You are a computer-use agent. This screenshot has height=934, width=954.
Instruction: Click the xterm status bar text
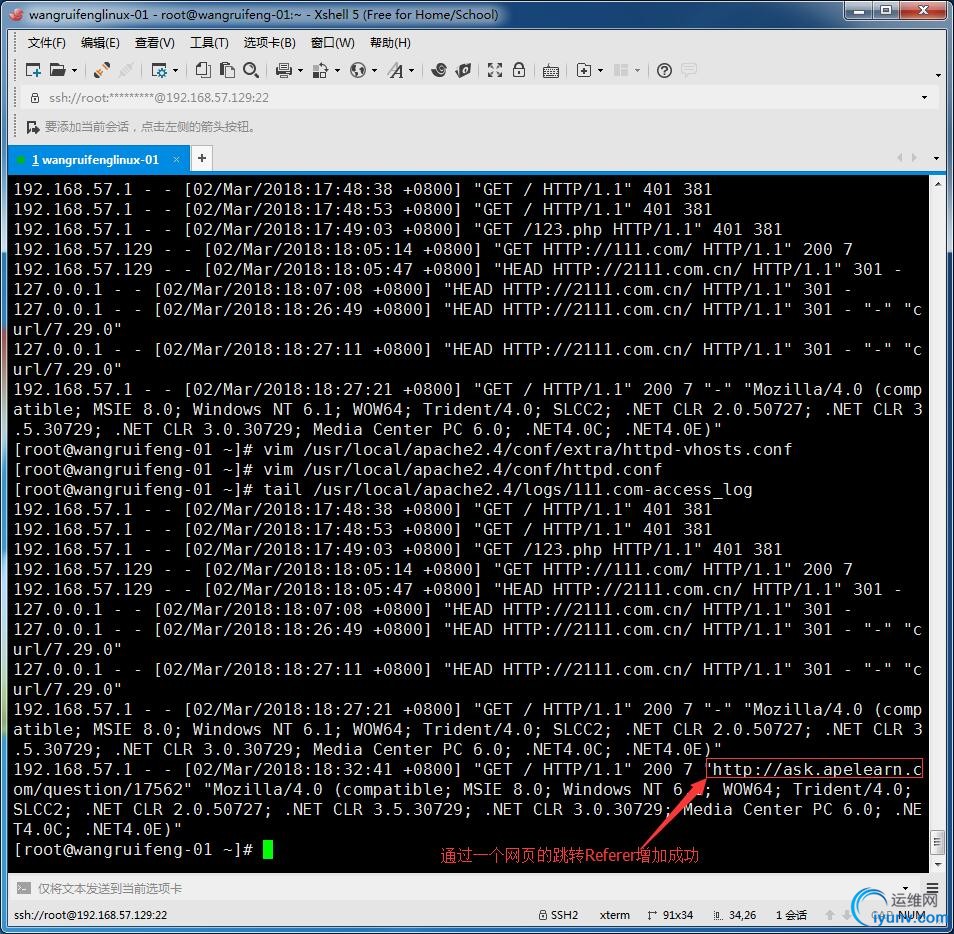click(x=615, y=915)
